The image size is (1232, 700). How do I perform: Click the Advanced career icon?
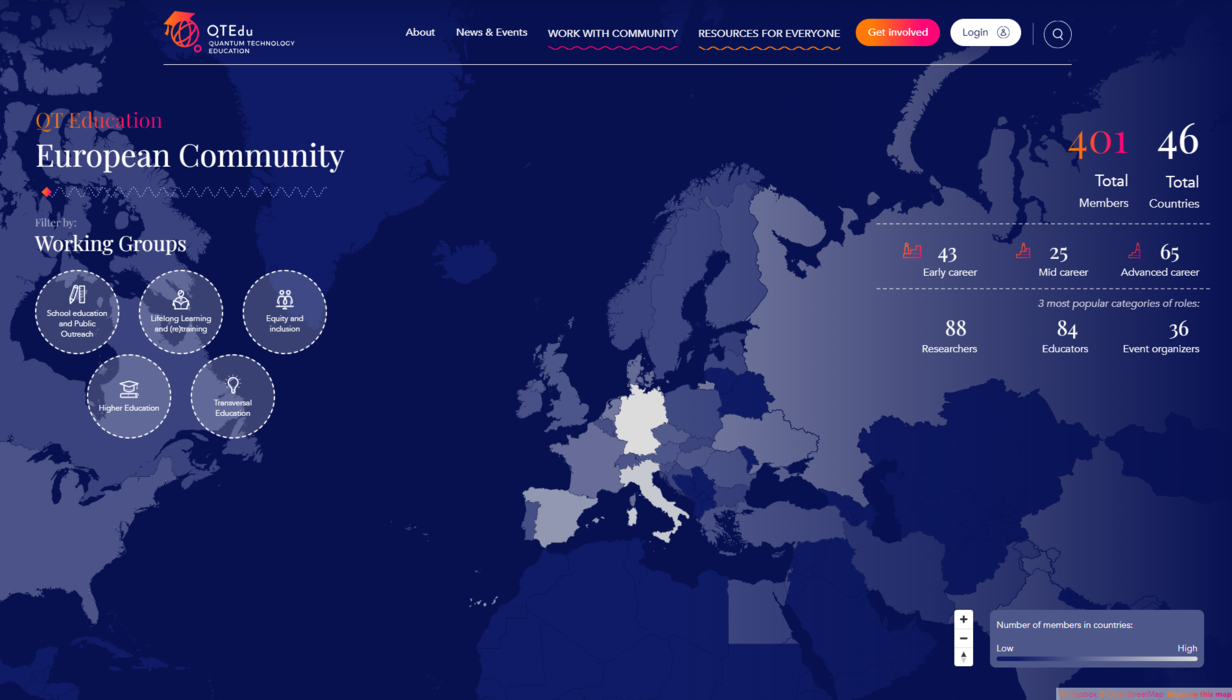[x=1134, y=251]
